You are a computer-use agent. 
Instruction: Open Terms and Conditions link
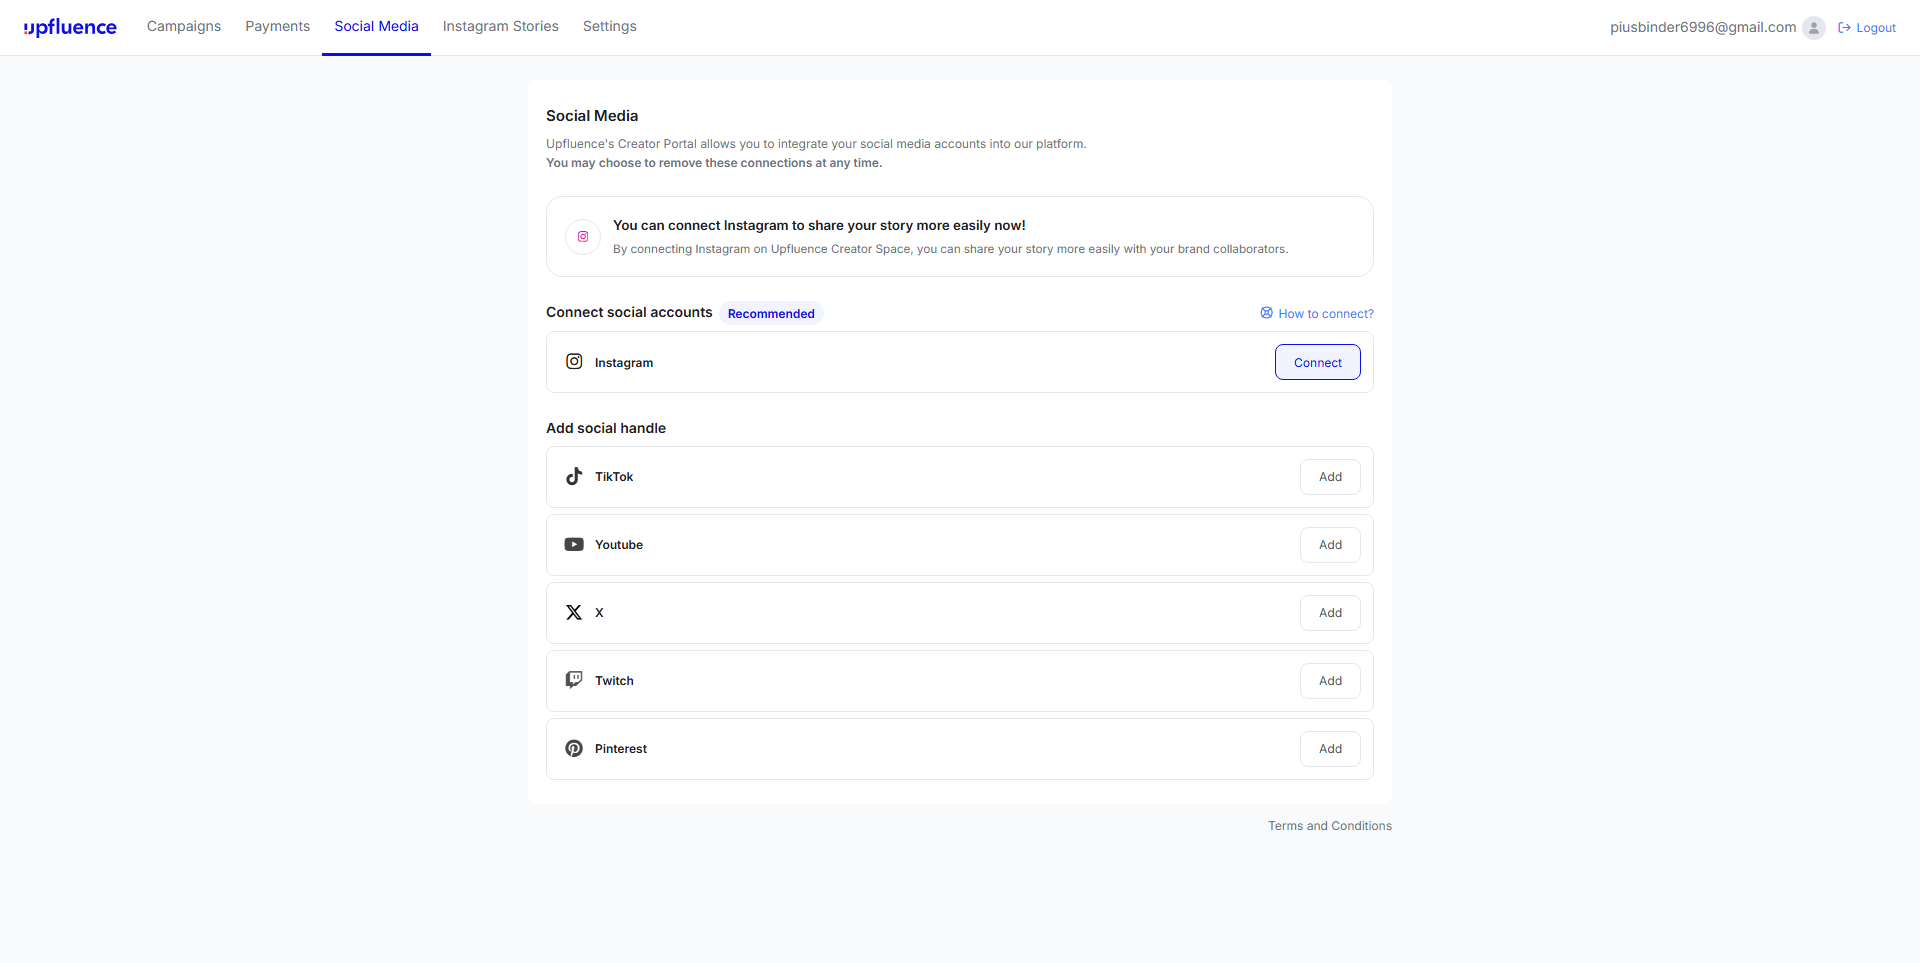[1329, 826]
